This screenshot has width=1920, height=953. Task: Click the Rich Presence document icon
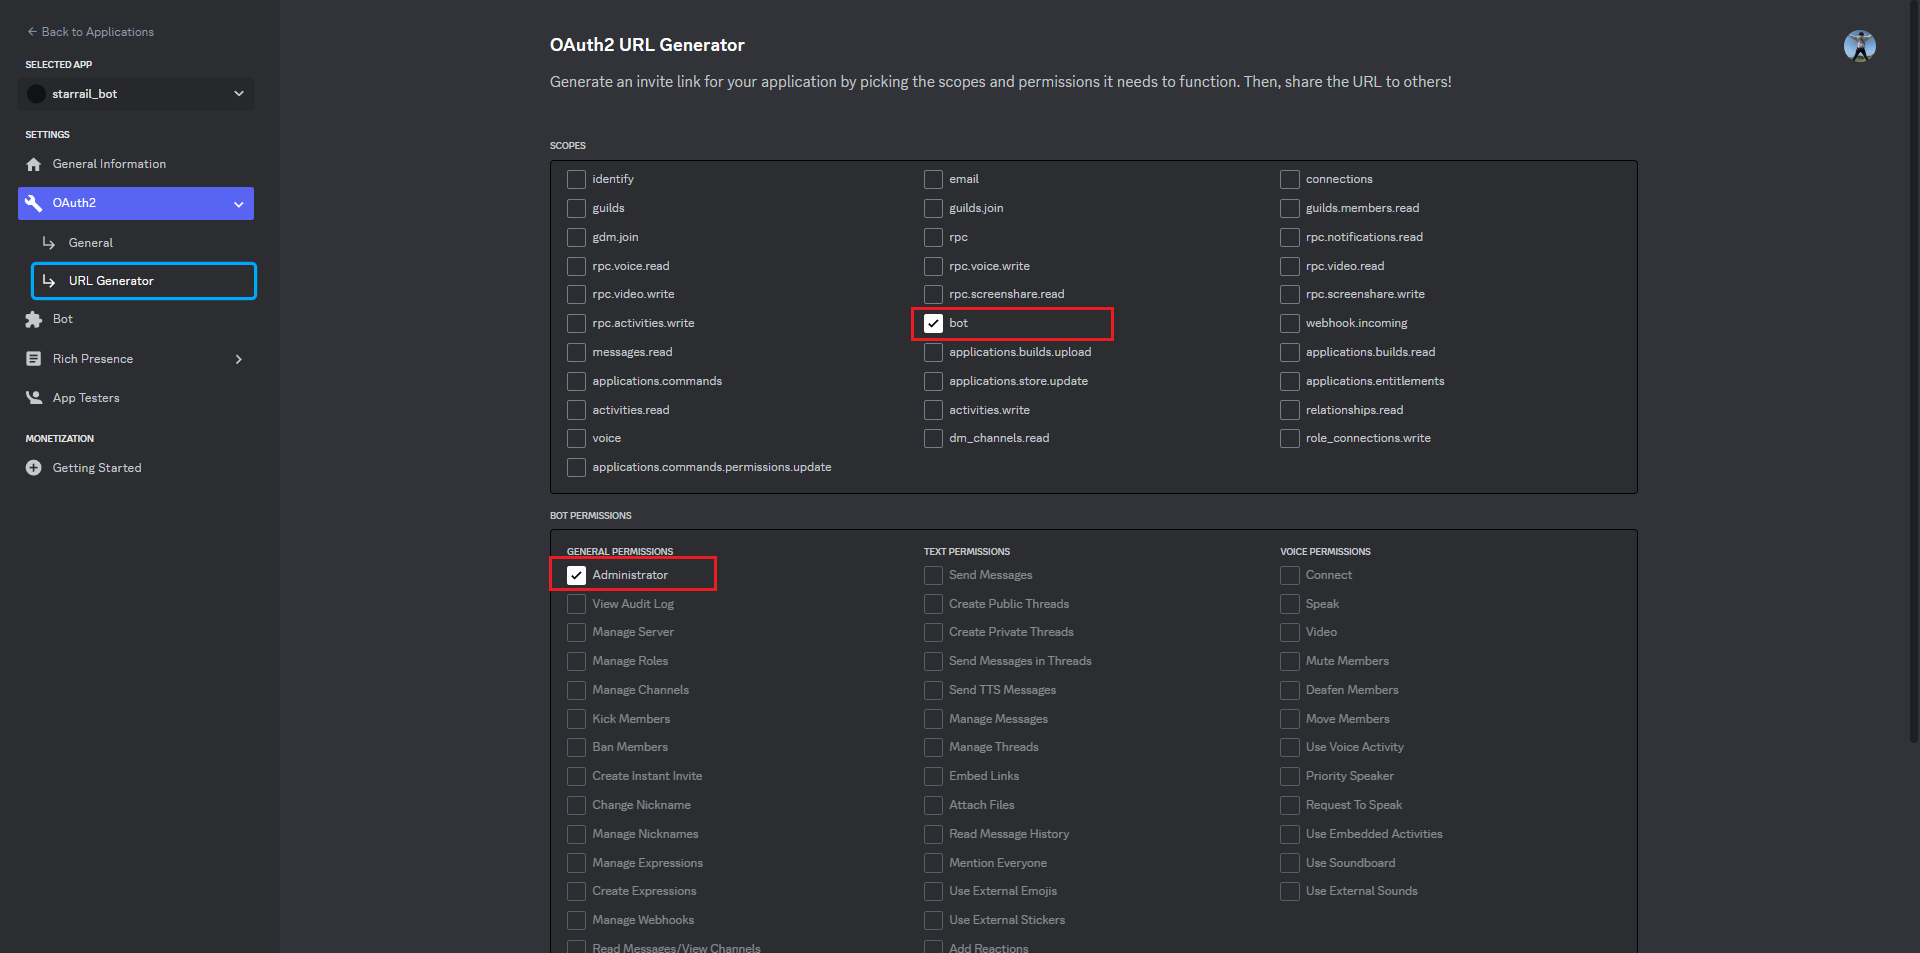point(34,359)
